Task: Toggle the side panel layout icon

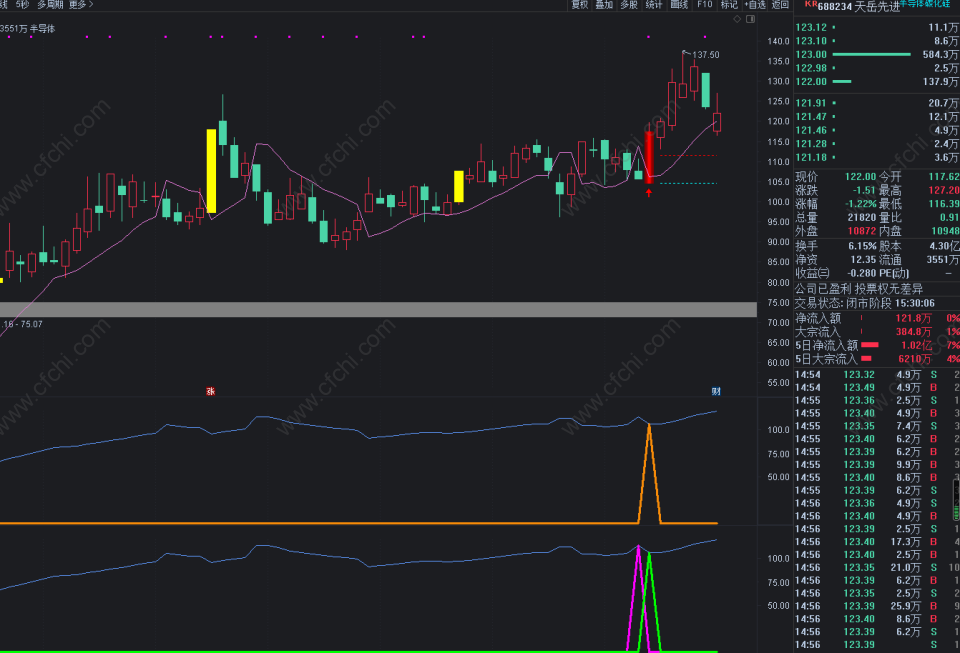Action: tap(751, 19)
